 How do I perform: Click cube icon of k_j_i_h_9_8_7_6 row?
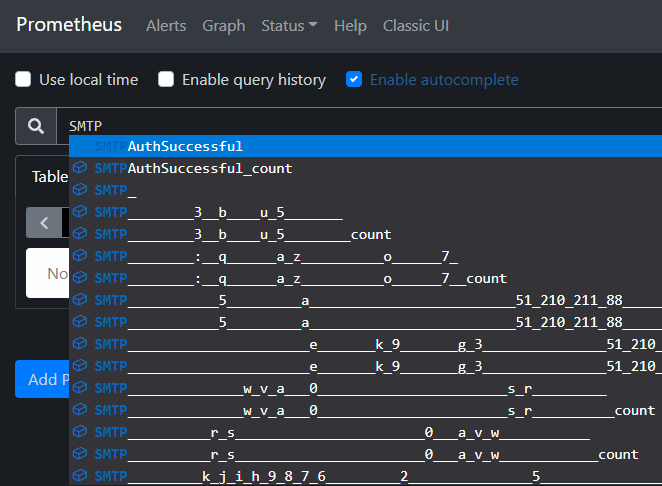coord(80,475)
